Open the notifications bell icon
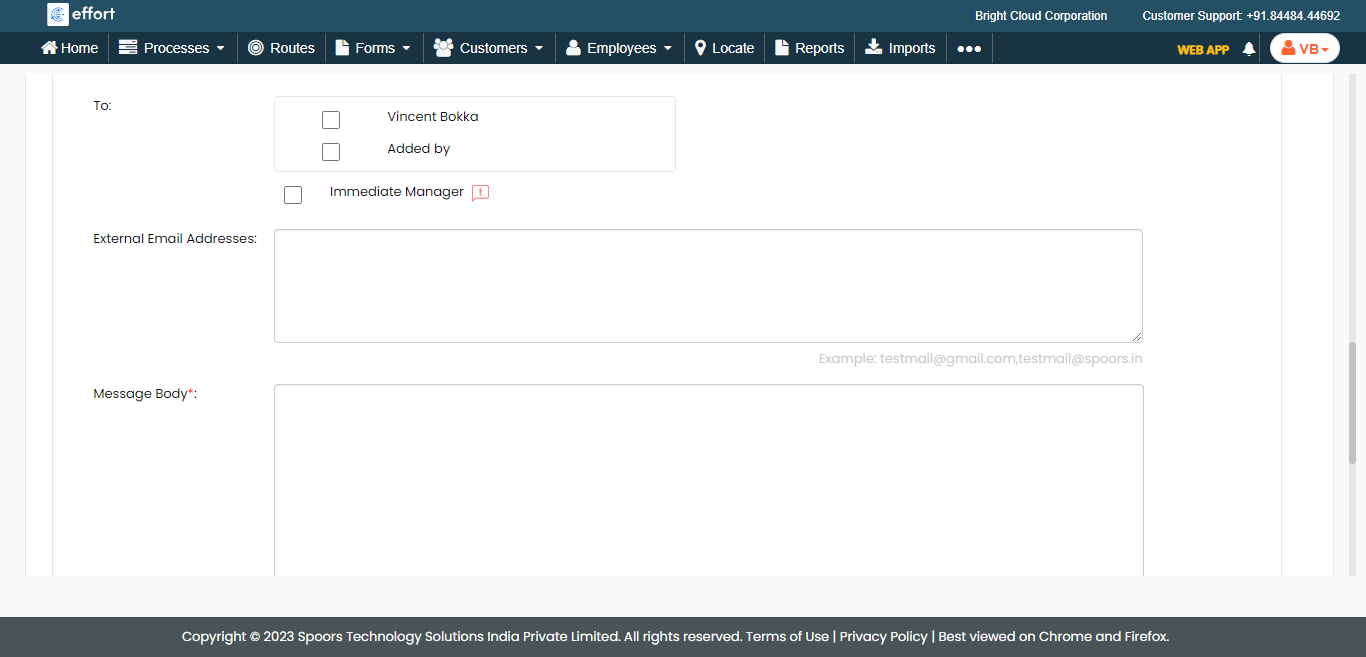 [1248, 48]
